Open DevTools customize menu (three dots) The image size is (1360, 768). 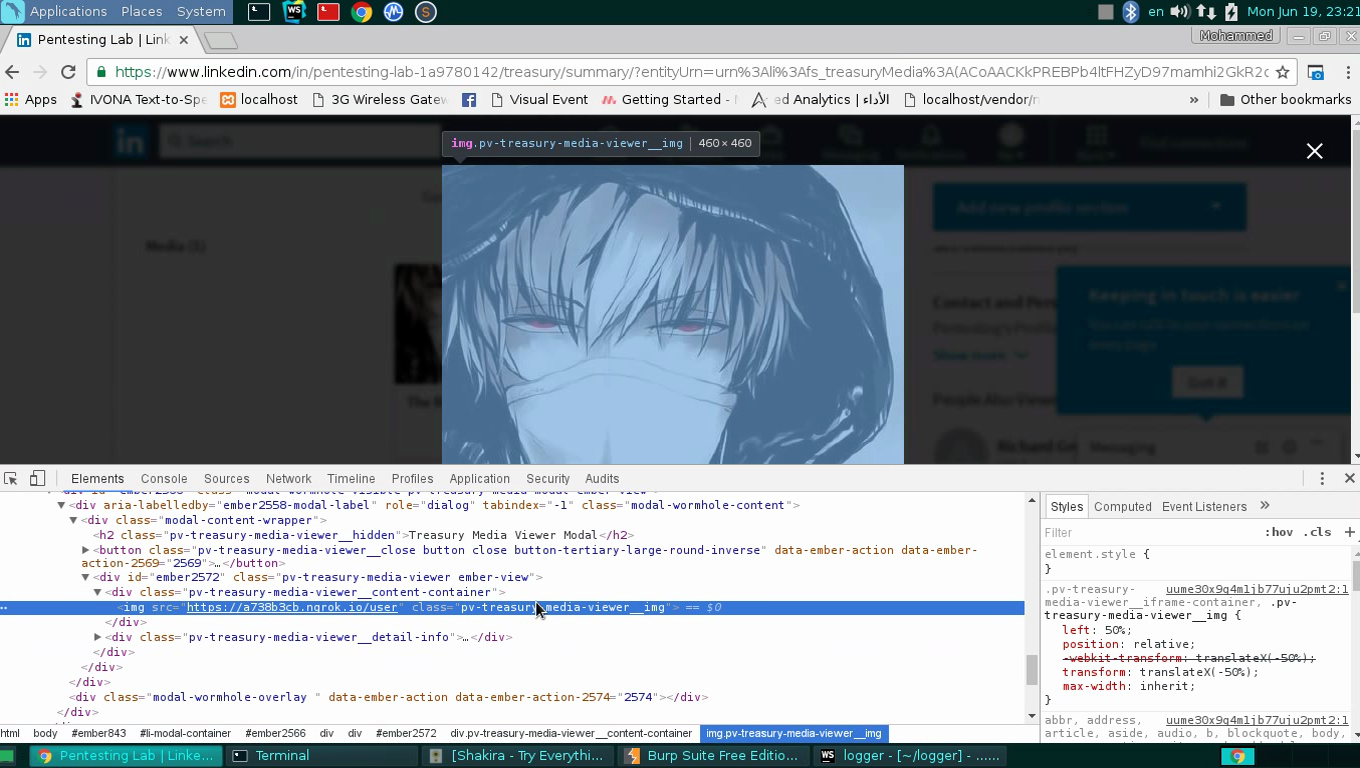pos(1322,478)
